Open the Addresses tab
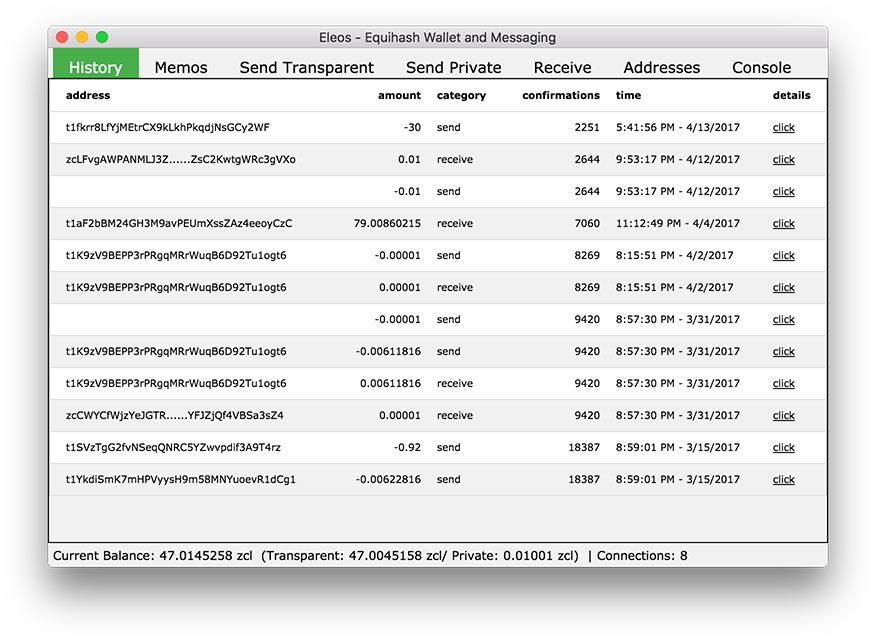876x641 pixels. (661, 68)
